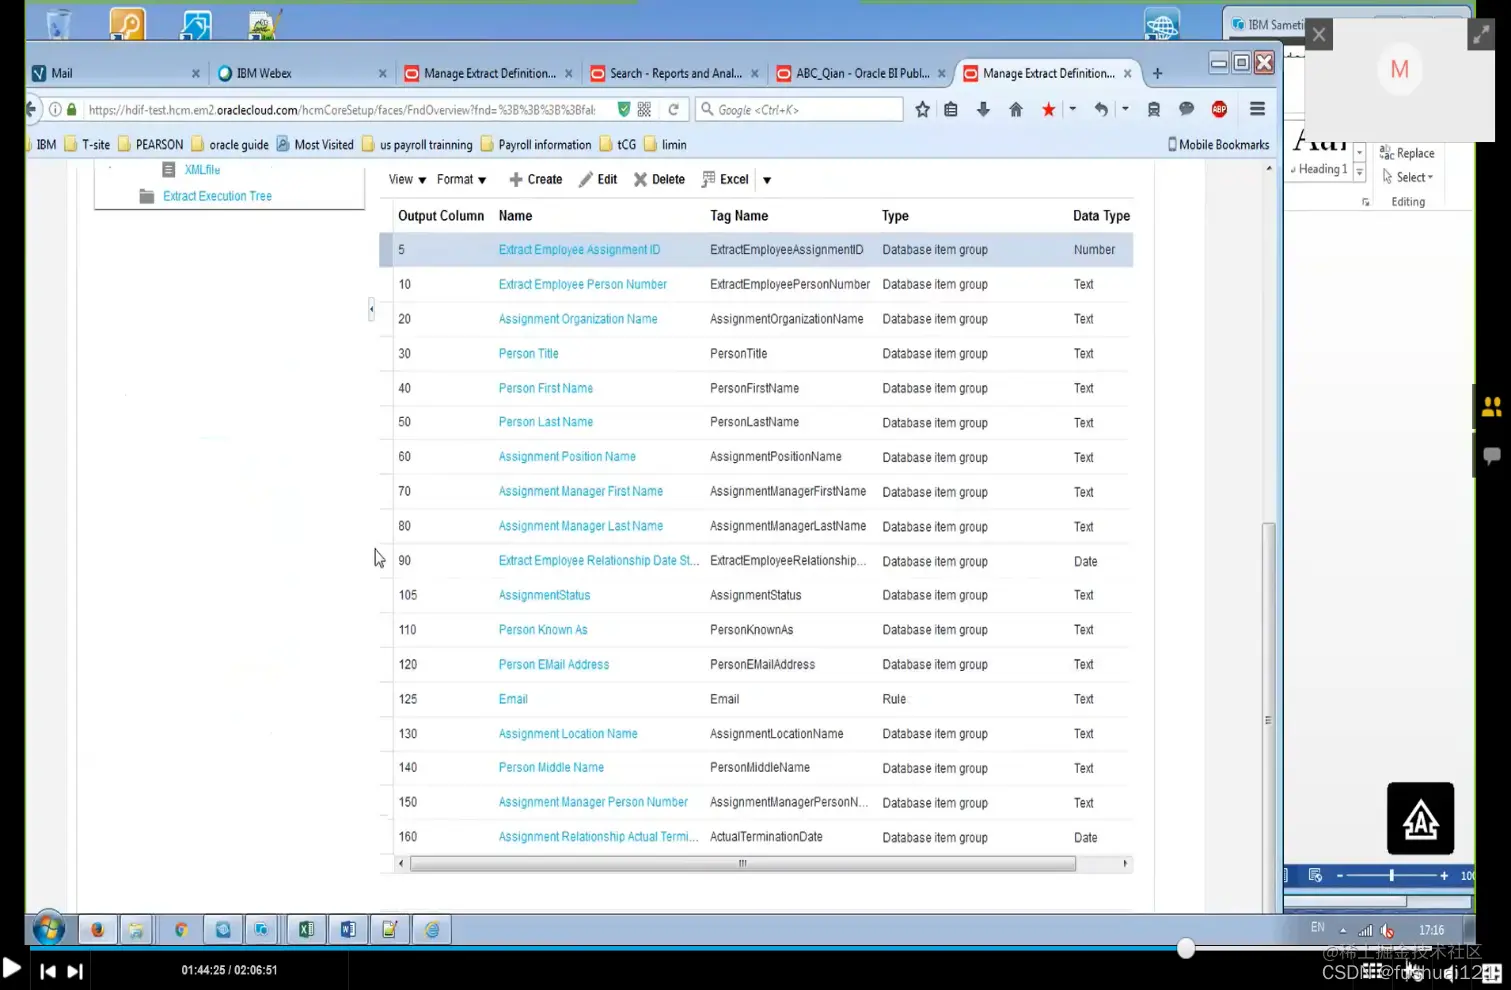Click the Create button in the table toolbar

pyautogui.click(x=535, y=179)
